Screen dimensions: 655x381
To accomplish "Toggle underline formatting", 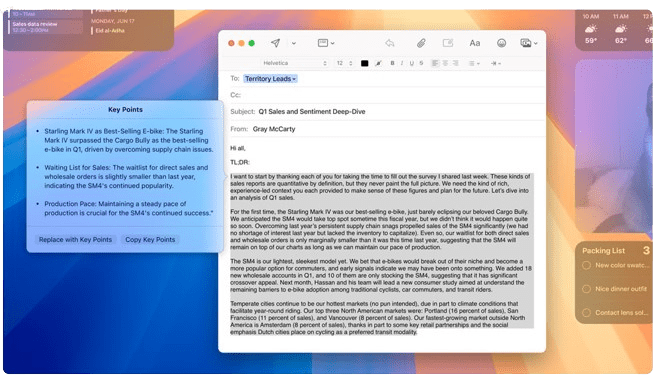I will tap(411, 63).
